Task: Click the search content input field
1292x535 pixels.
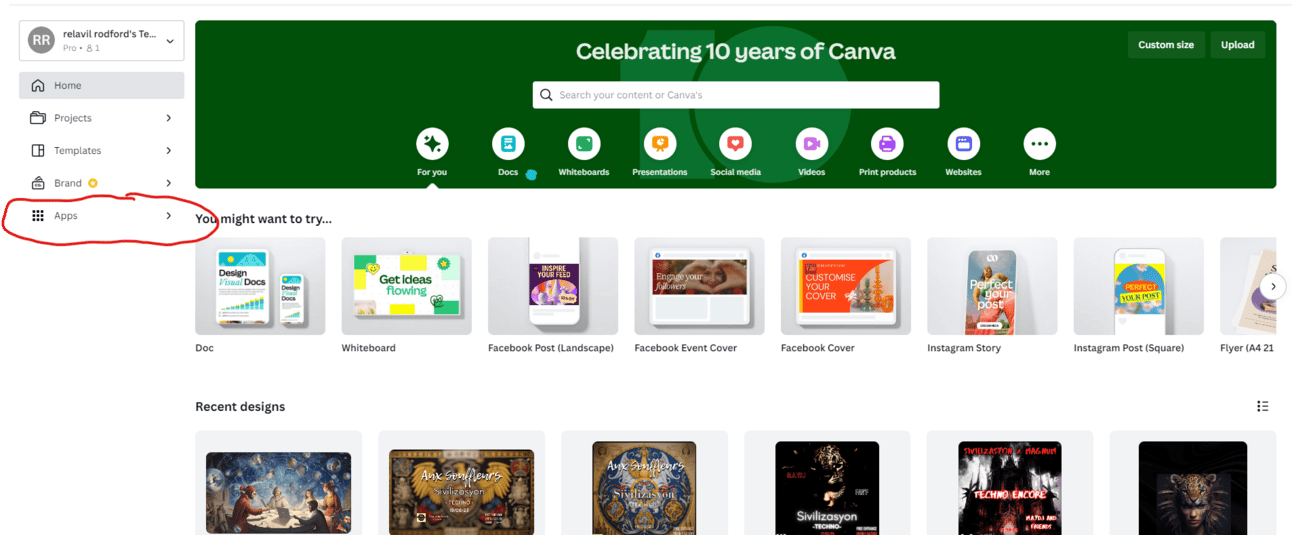Action: [x=736, y=95]
